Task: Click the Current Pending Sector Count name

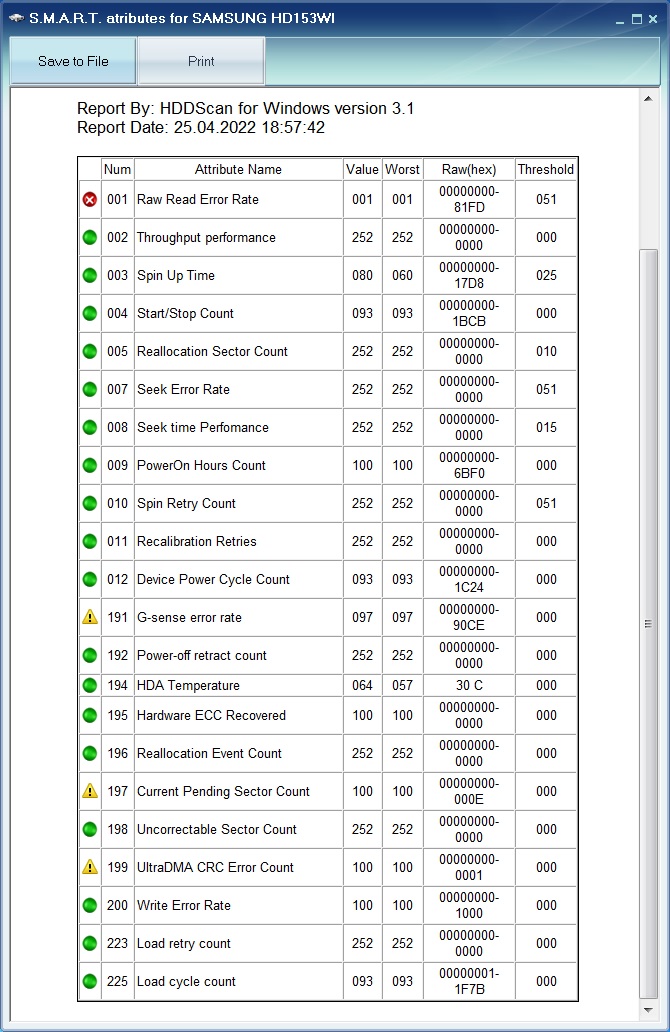Action: pyautogui.click(x=223, y=791)
